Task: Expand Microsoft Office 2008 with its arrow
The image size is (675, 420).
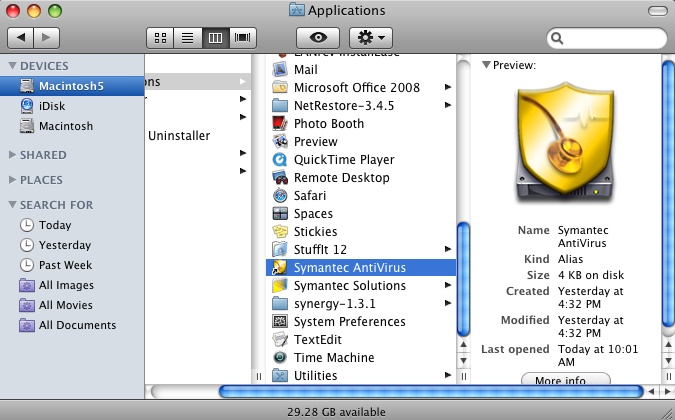Action: 448,87
